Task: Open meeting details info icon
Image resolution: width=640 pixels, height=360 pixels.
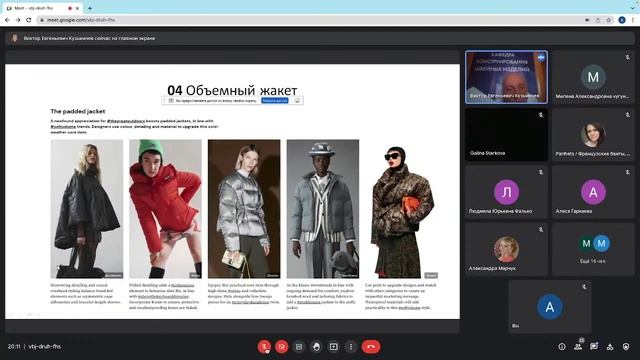Action: [x=562, y=347]
